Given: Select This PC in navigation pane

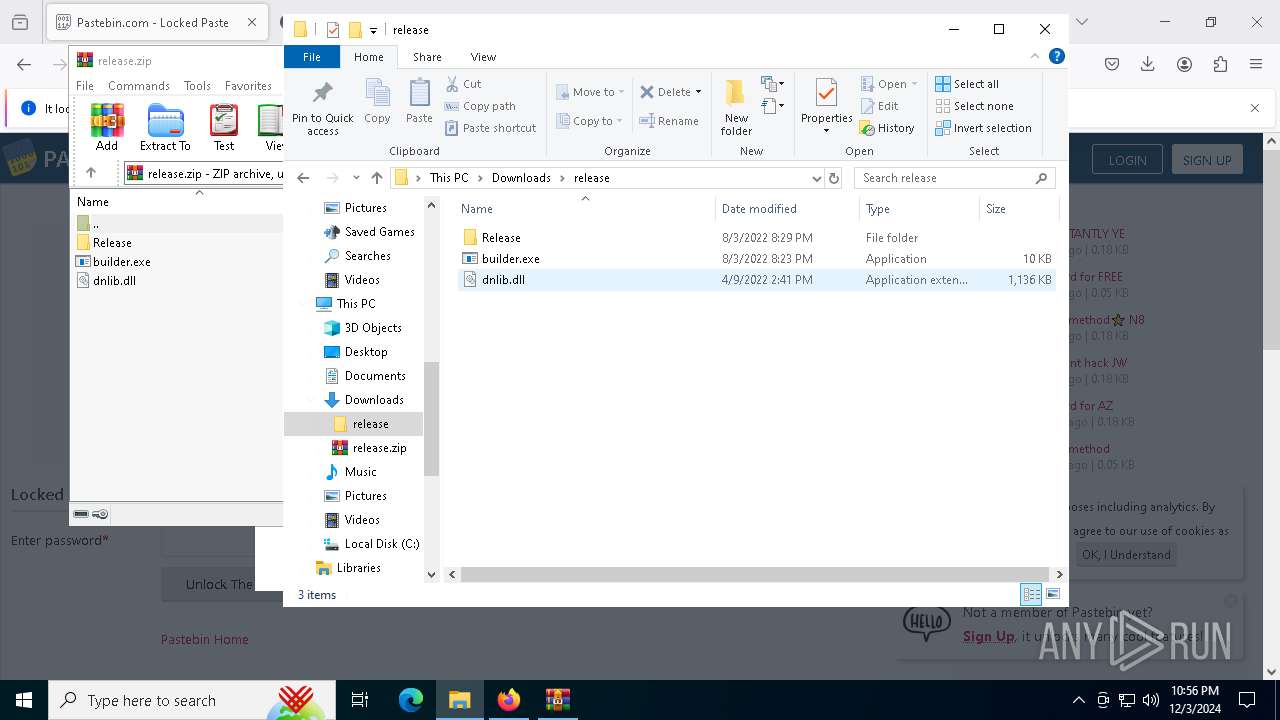Looking at the screenshot, I should tap(346, 304).
